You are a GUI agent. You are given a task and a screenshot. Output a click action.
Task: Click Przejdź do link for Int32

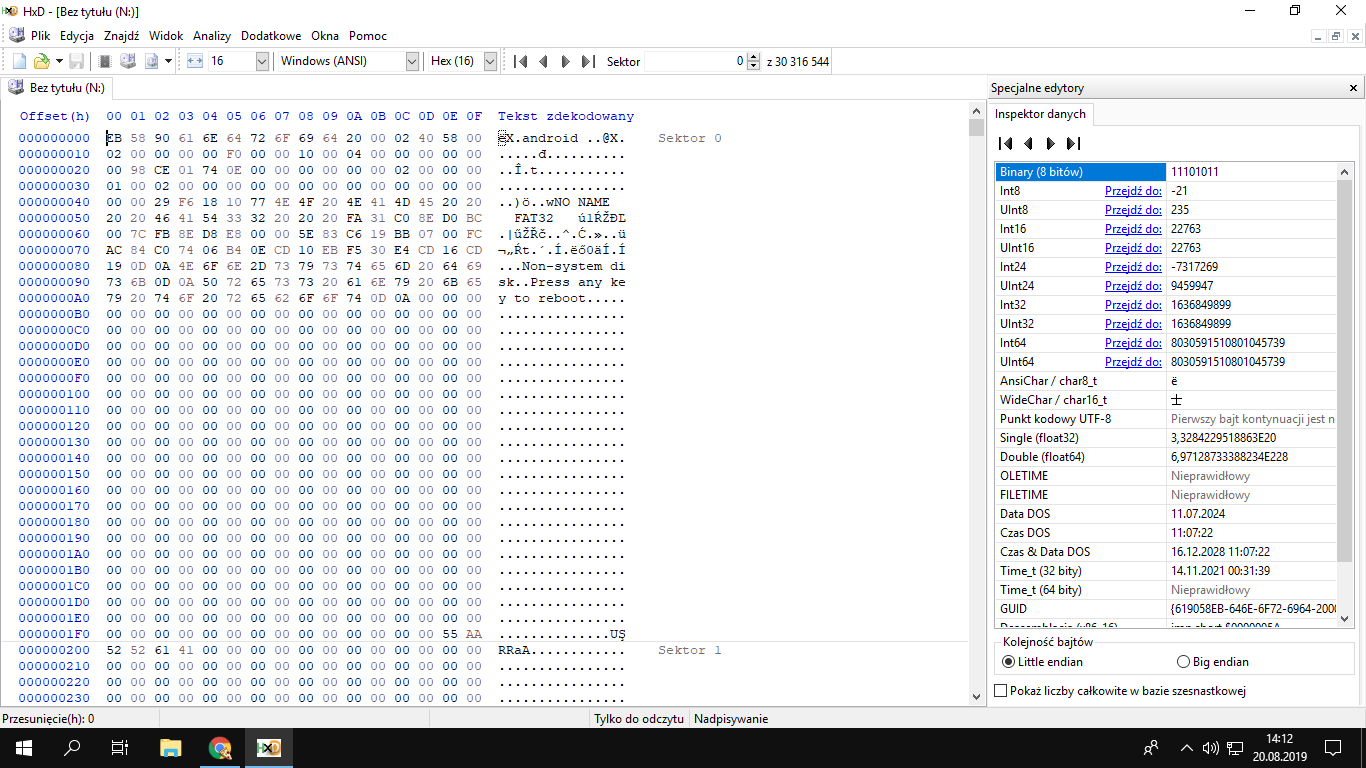click(x=1133, y=305)
